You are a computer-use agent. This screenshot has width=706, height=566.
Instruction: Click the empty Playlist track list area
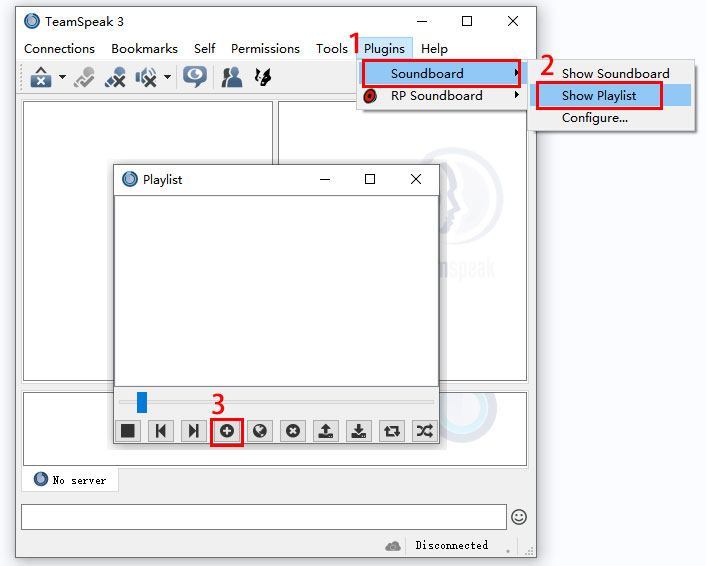point(276,291)
